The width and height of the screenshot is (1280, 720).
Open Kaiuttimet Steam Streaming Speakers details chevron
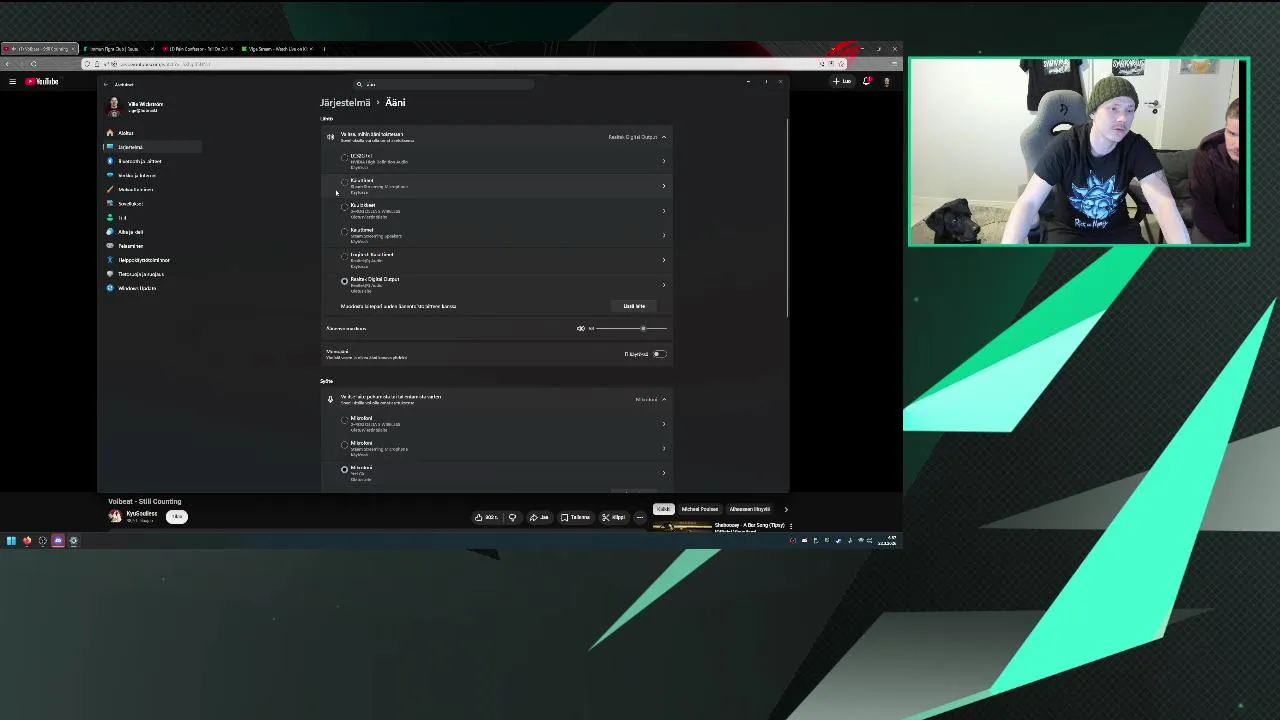tap(663, 235)
